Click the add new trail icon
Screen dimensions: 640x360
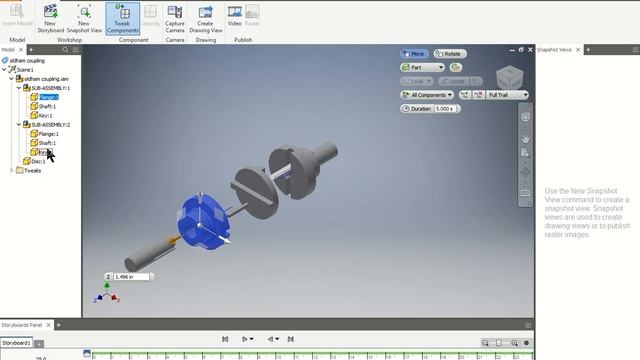[464, 95]
